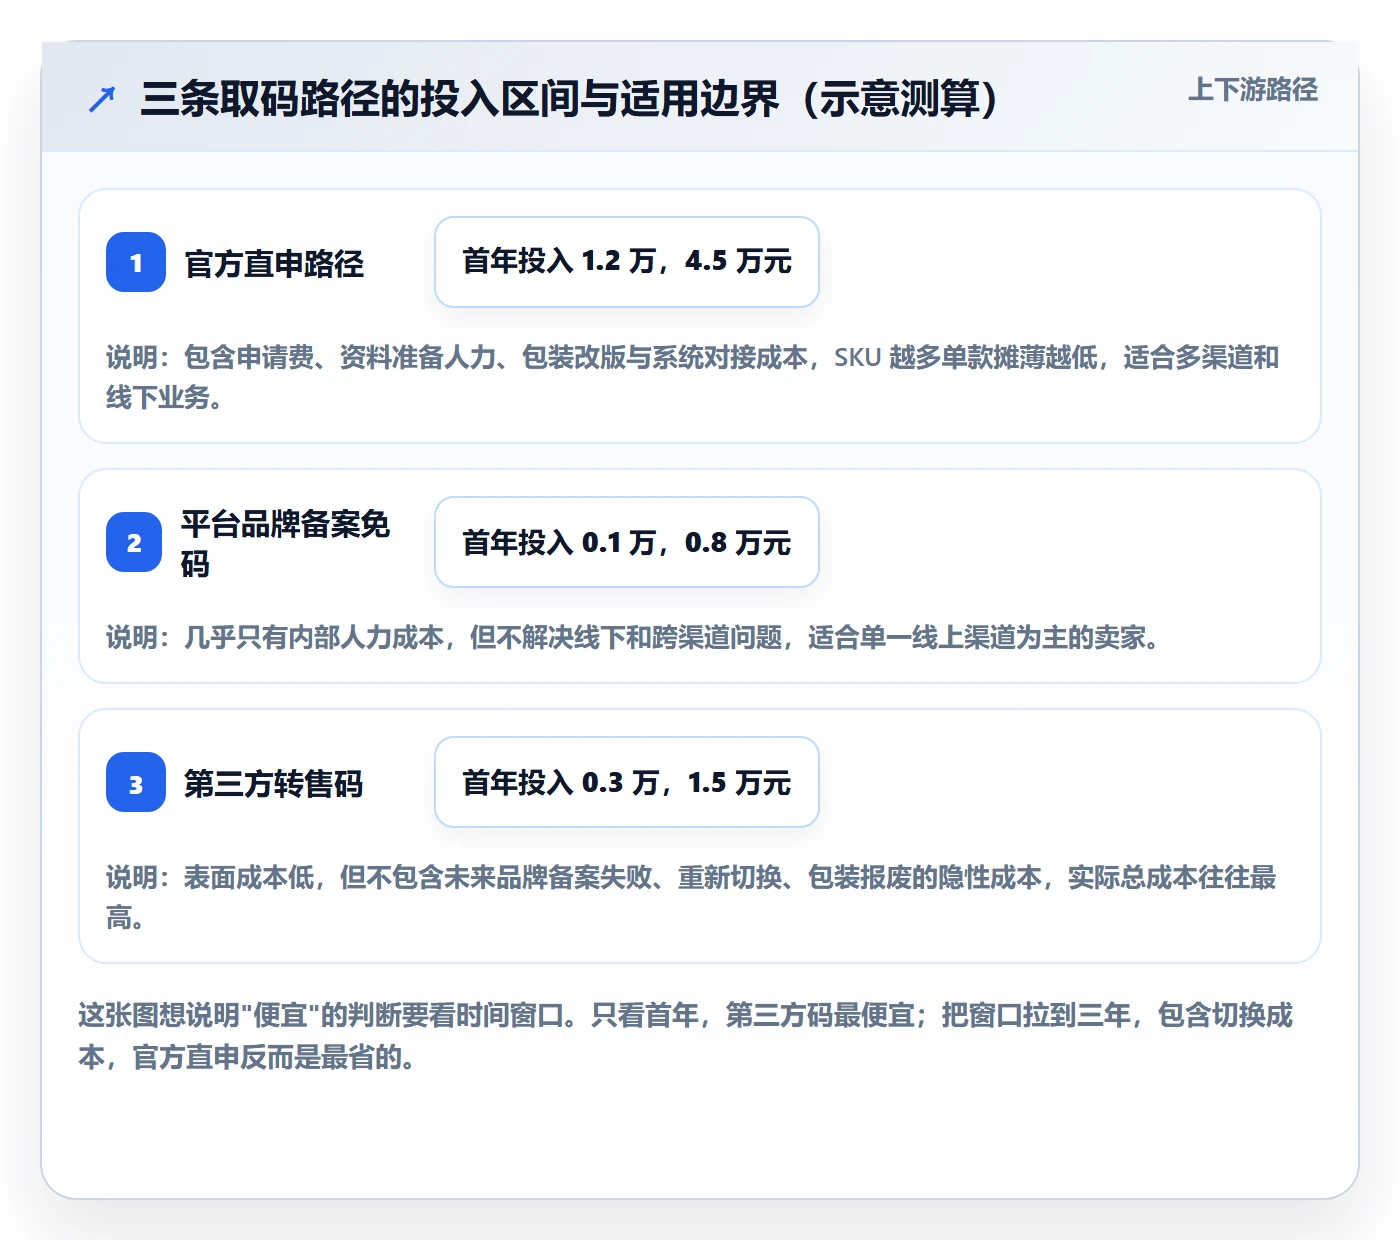The image size is (1400, 1240).
Task: Click the blue number 3 badge
Action: [x=136, y=782]
